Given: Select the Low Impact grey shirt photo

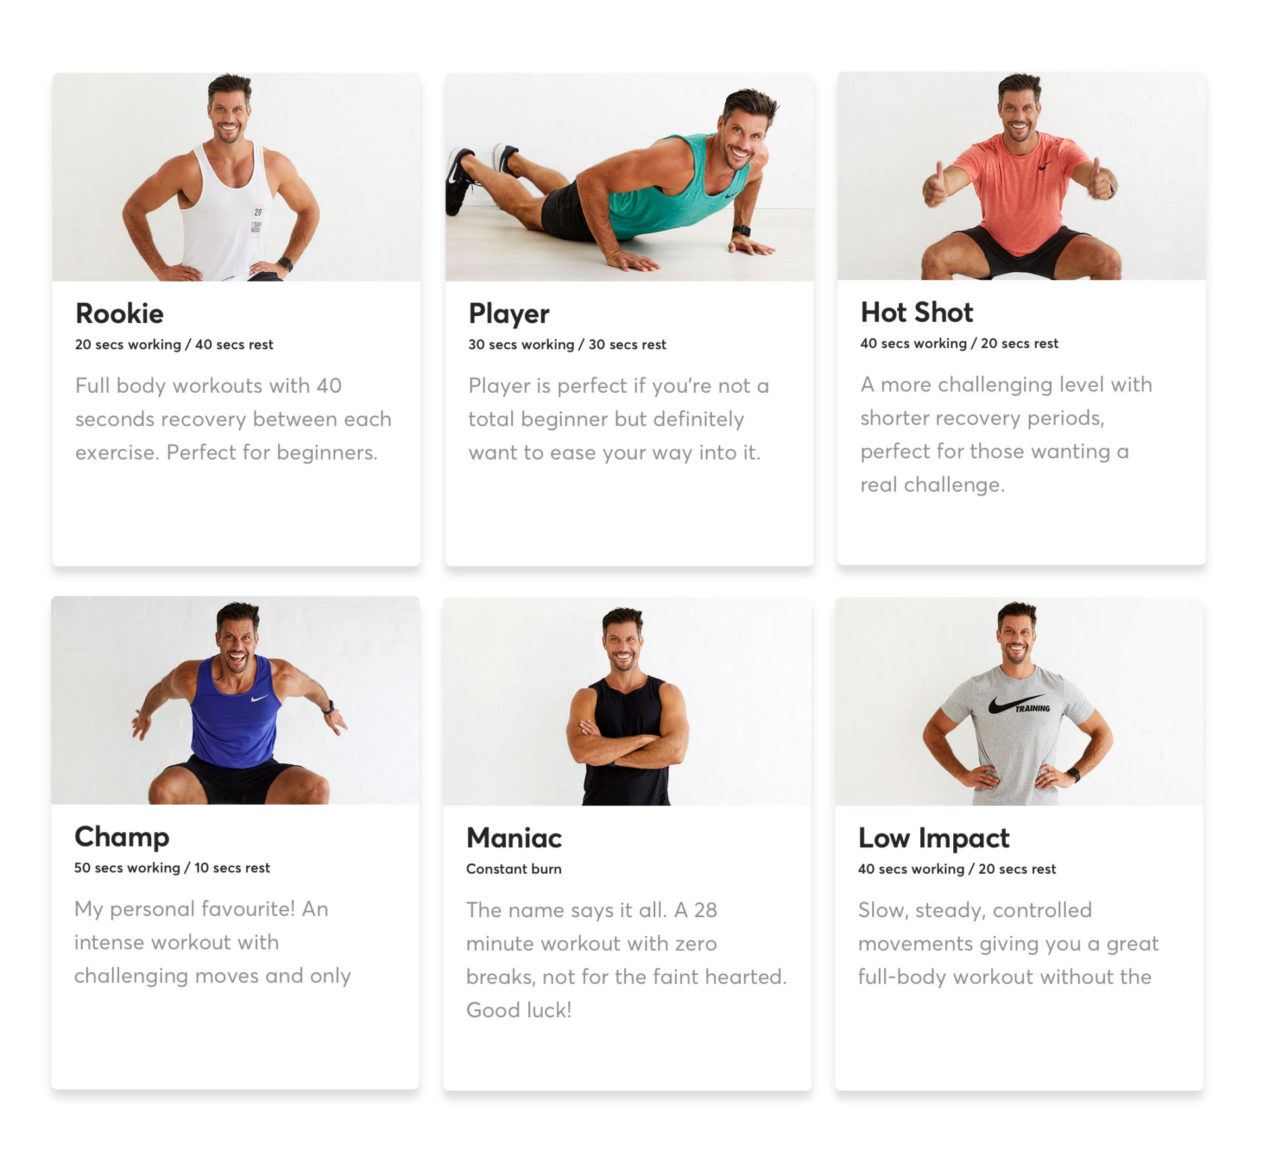Looking at the screenshot, I should coord(1019,701).
